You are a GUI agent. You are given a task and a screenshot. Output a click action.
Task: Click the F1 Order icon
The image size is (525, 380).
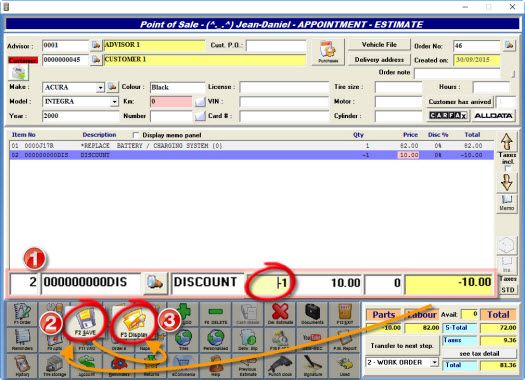click(22, 314)
